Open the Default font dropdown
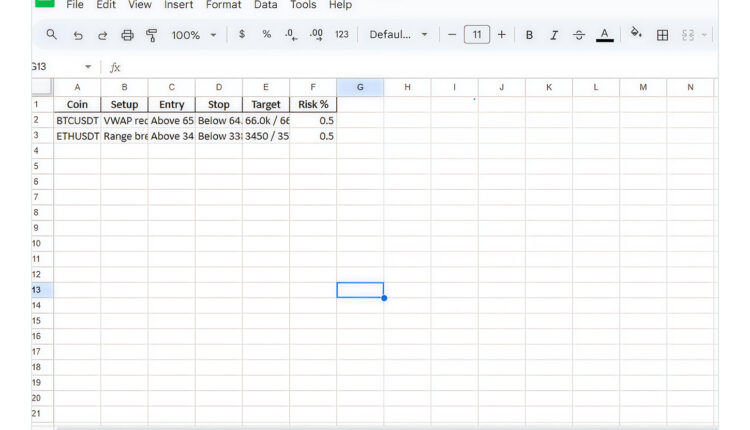 398,35
